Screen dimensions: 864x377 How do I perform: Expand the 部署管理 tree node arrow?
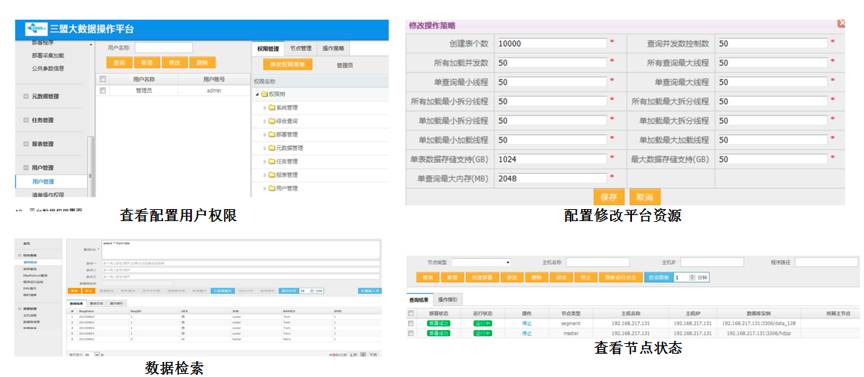(264, 134)
